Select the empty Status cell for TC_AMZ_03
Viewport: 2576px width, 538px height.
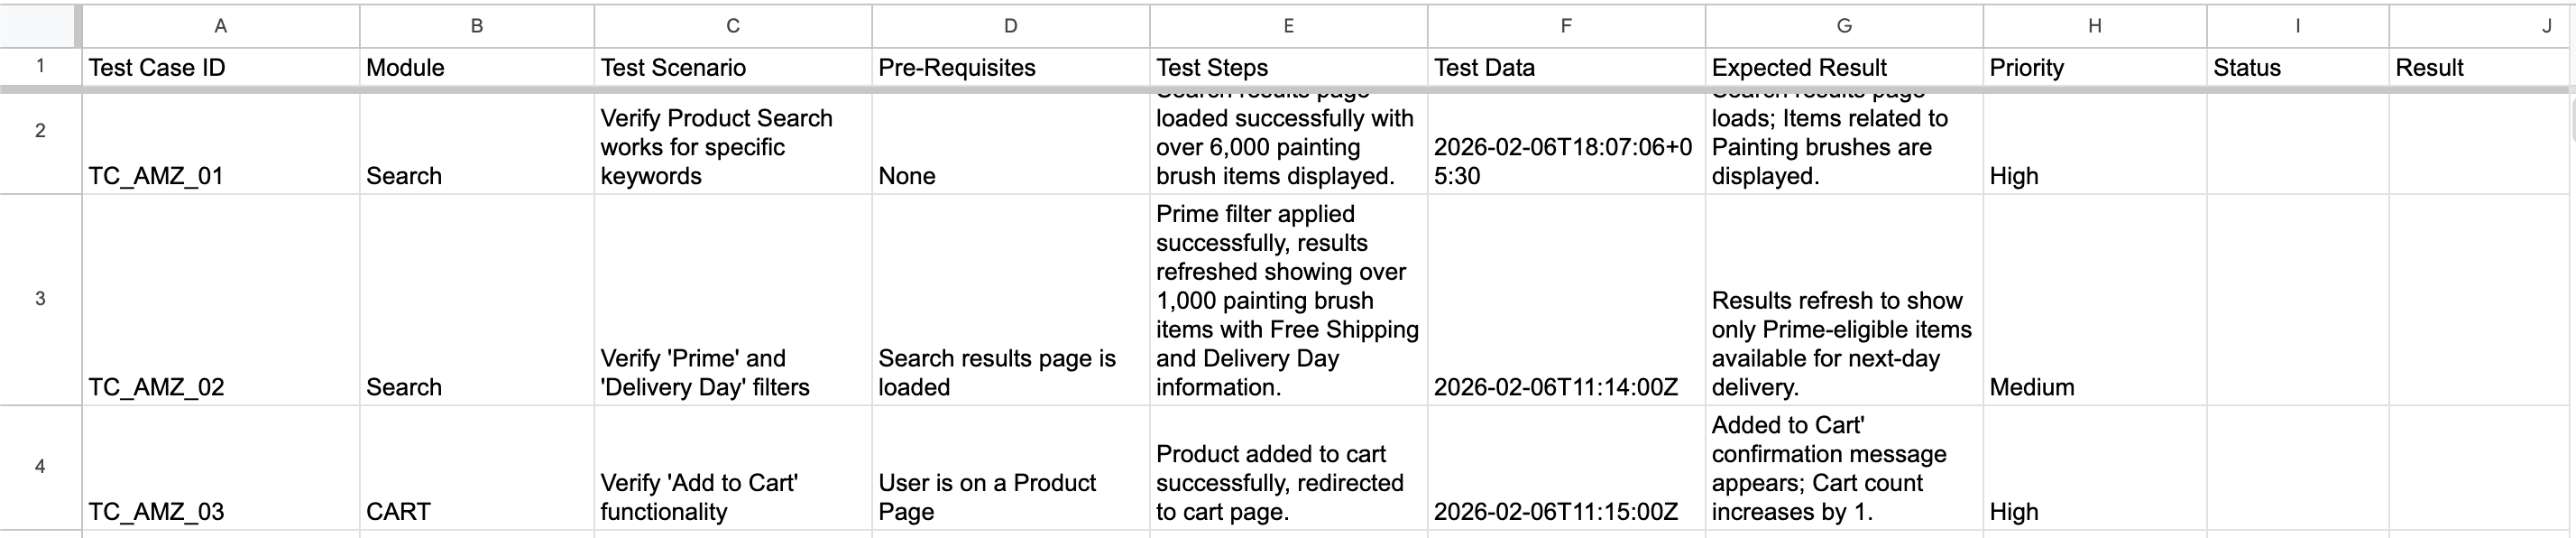2298,468
